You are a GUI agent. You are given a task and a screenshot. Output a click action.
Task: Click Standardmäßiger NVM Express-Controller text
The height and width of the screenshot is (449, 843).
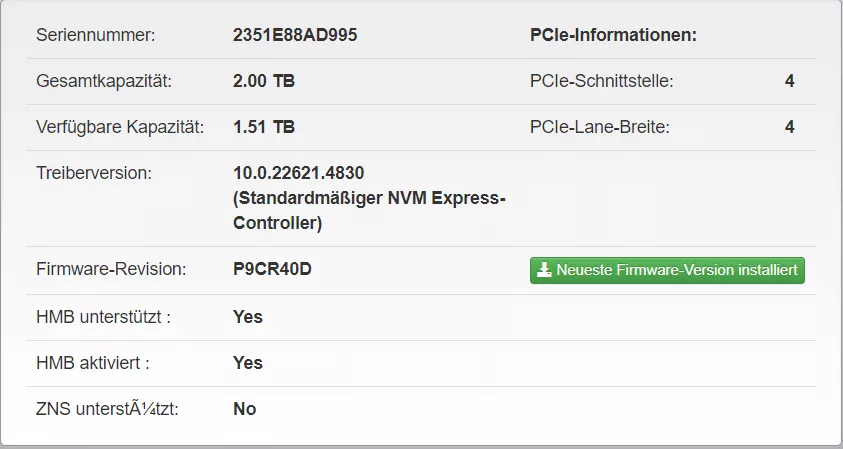[369, 210]
